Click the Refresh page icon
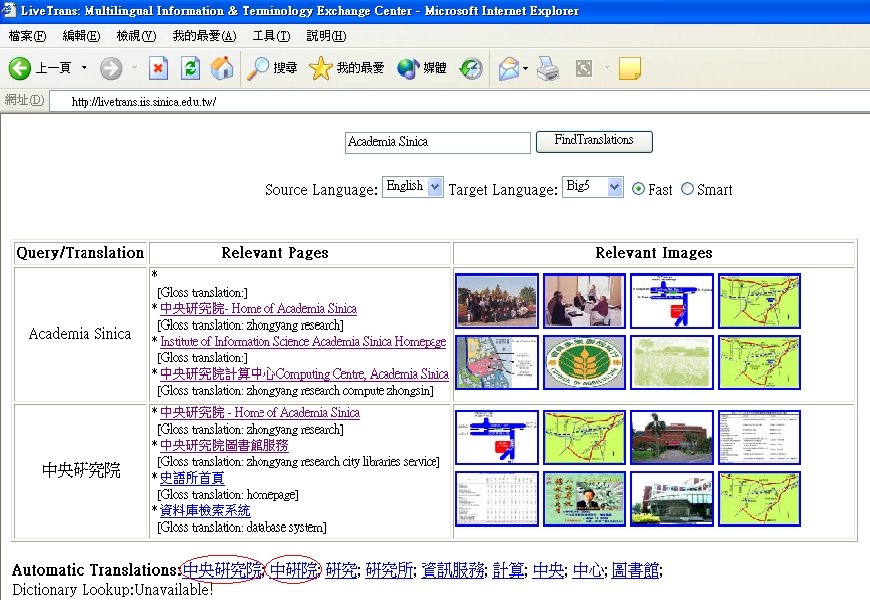 pyautogui.click(x=190, y=68)
